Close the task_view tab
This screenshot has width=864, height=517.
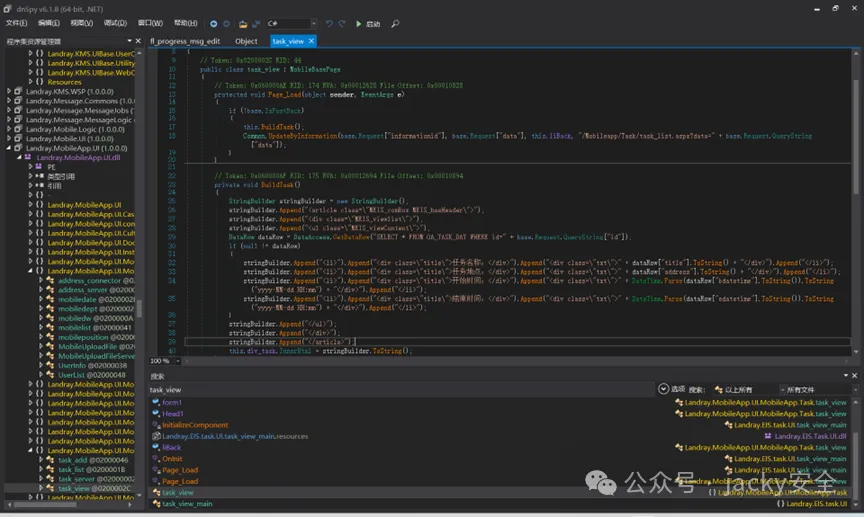(311, 41)
